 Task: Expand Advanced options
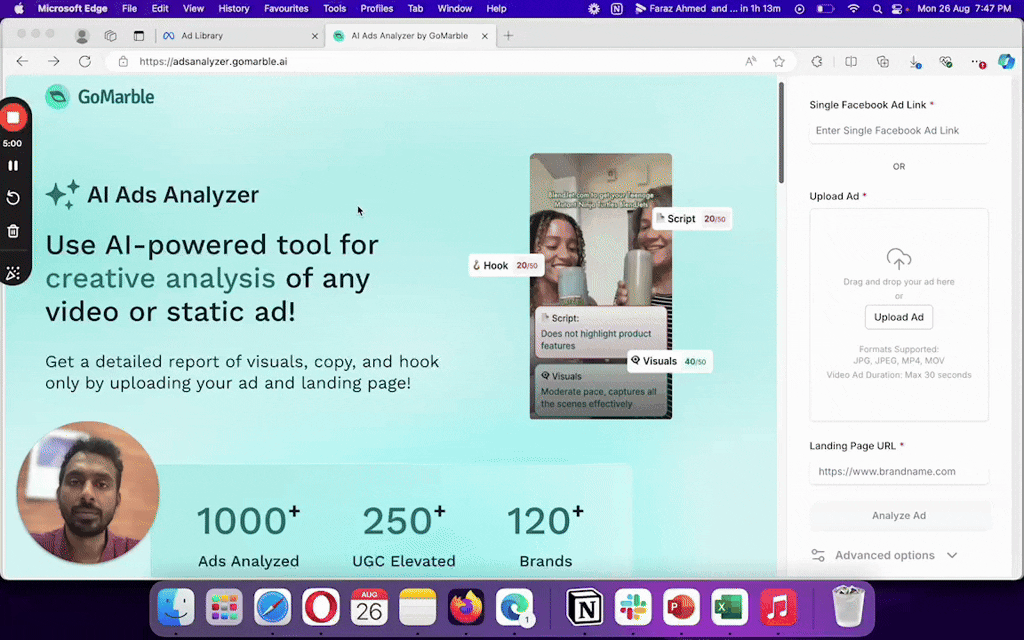[x=884, y=555]
